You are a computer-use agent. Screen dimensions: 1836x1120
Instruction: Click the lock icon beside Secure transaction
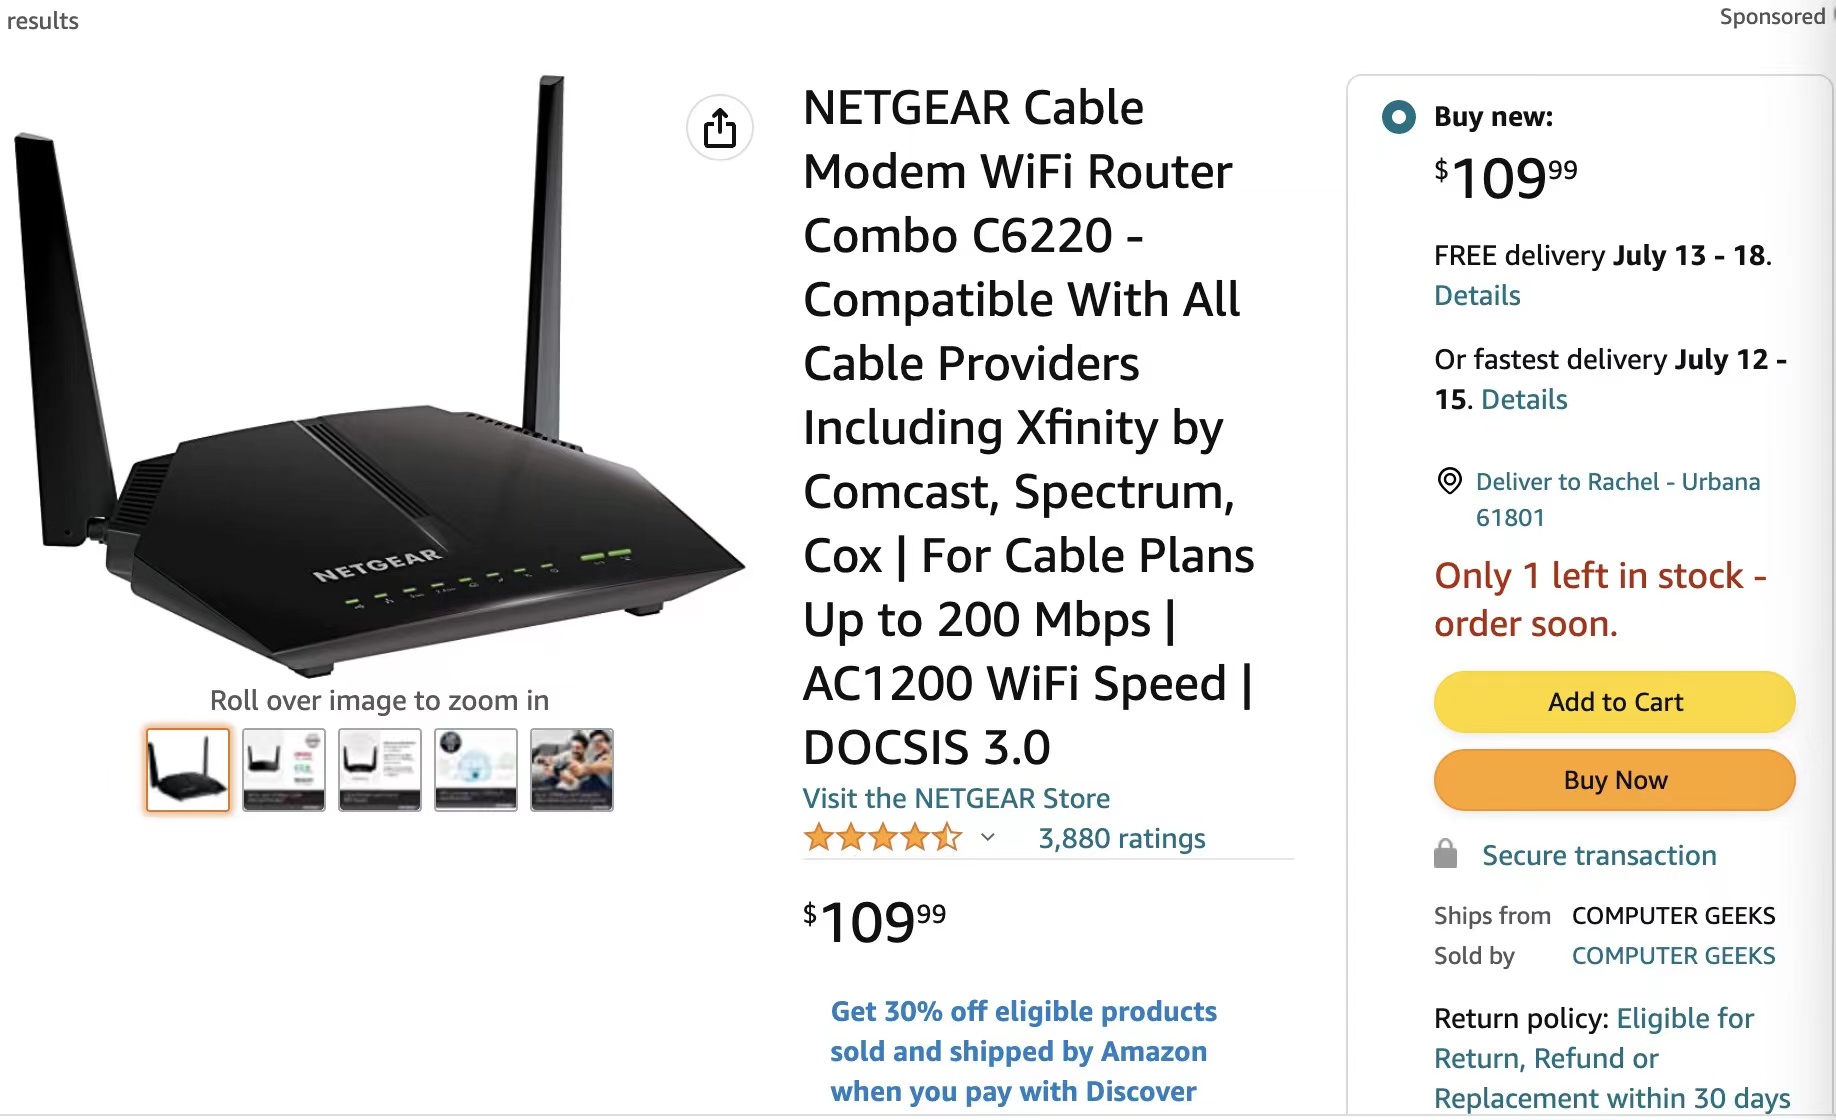1445,854
